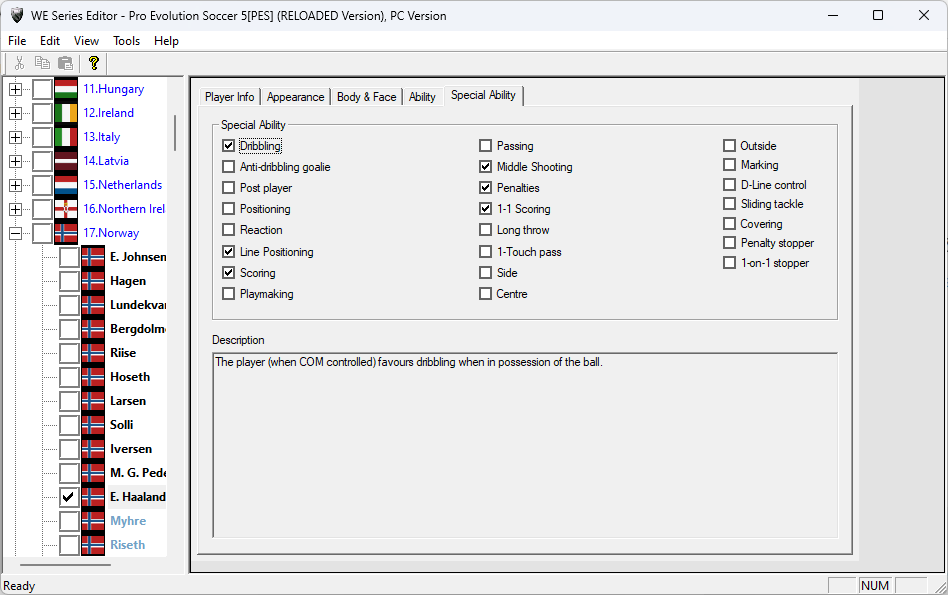
Task: Click the Ireland flag icon
Action: click(66, 113)
